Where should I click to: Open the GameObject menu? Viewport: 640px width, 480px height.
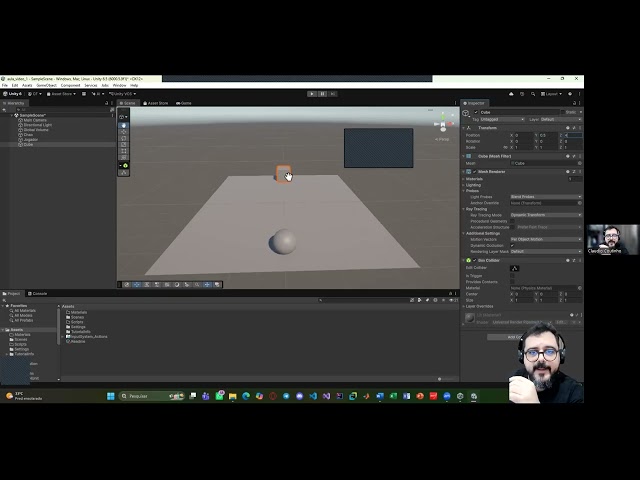point(47,85)
